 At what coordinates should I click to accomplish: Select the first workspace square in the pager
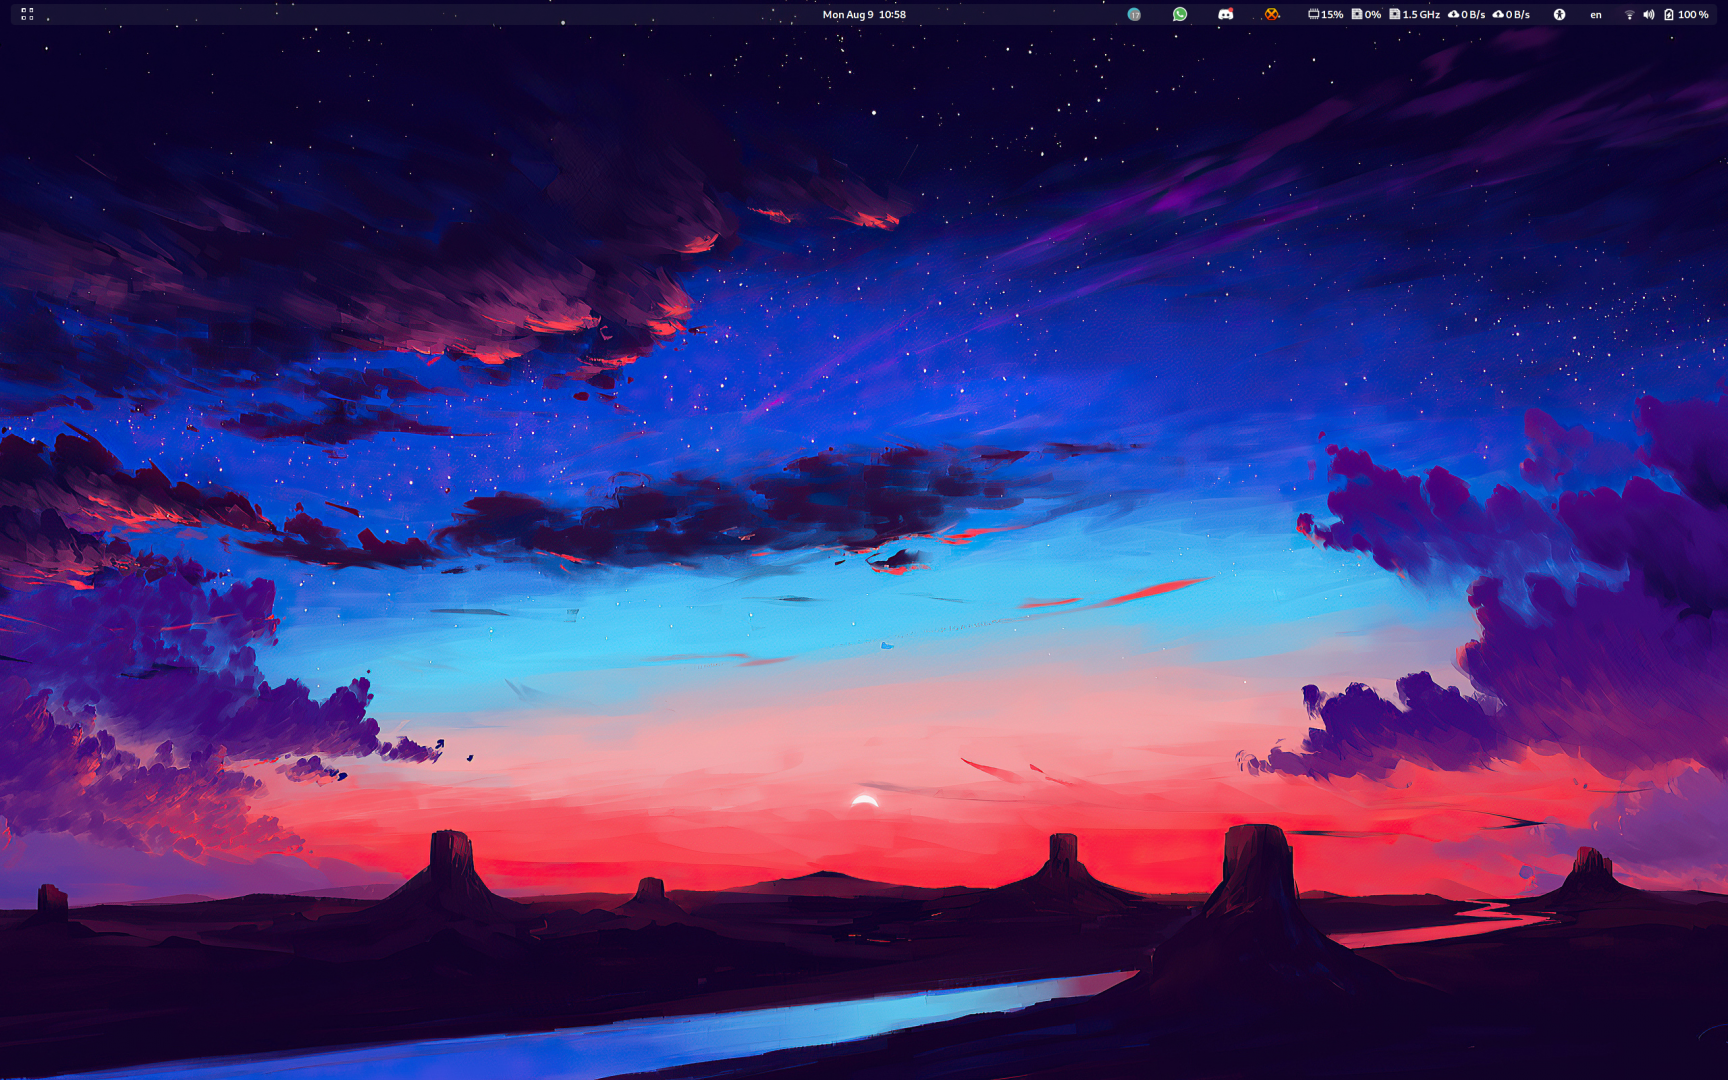[x=24, y=10]
